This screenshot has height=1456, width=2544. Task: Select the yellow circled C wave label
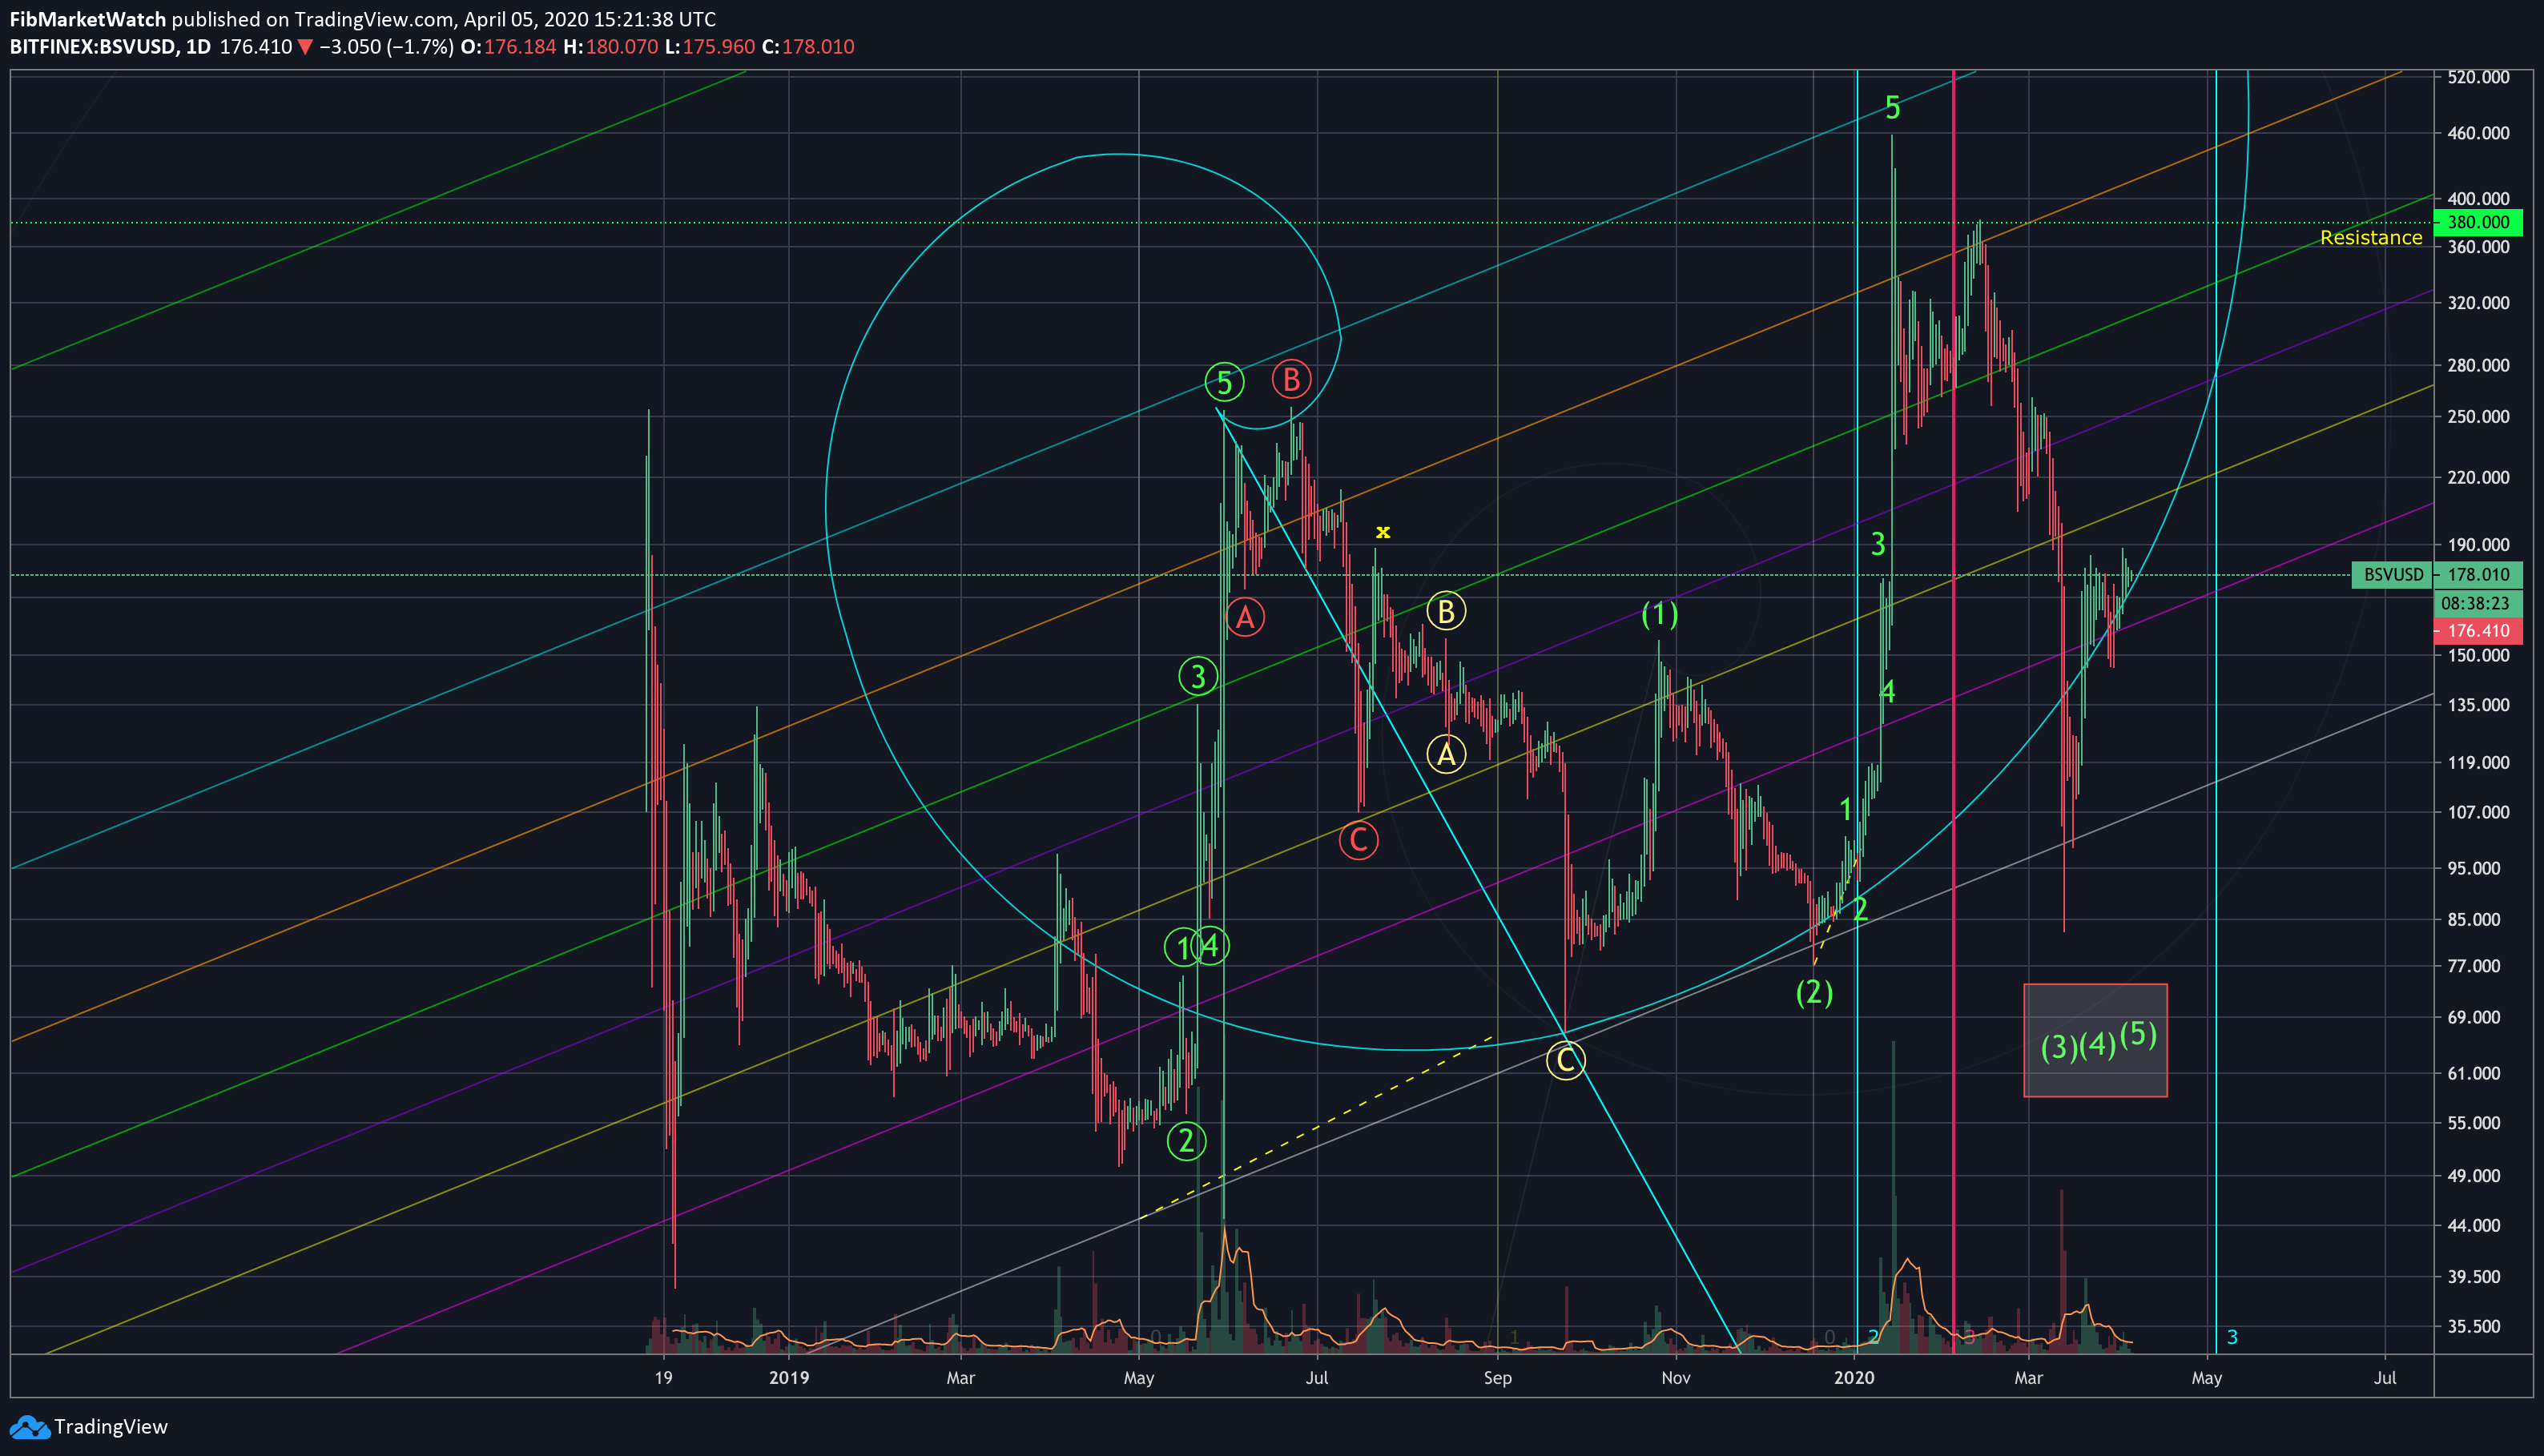pyautogui.click(x=1566, y=1060)
